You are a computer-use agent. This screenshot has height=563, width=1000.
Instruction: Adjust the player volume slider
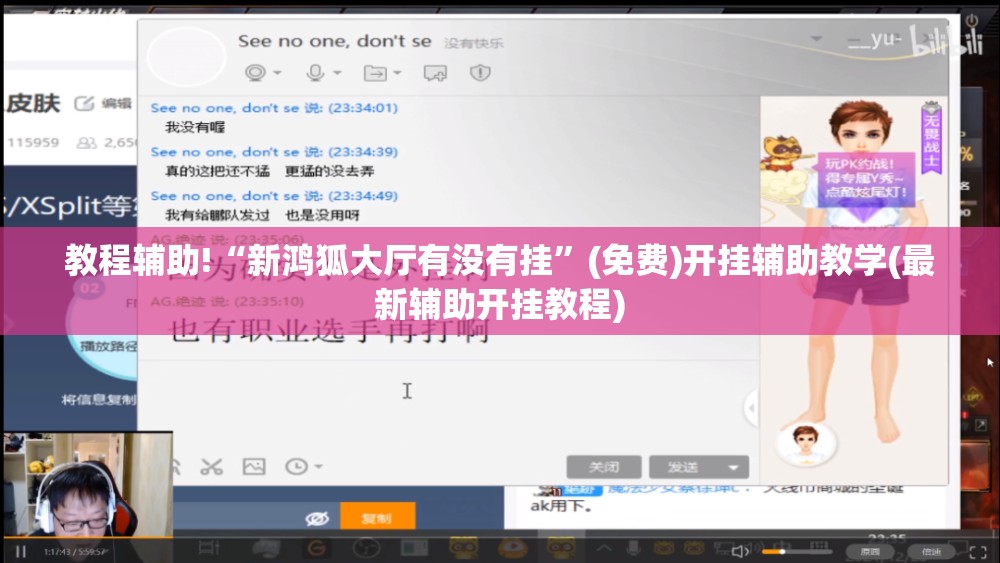[x=797, y=552]
